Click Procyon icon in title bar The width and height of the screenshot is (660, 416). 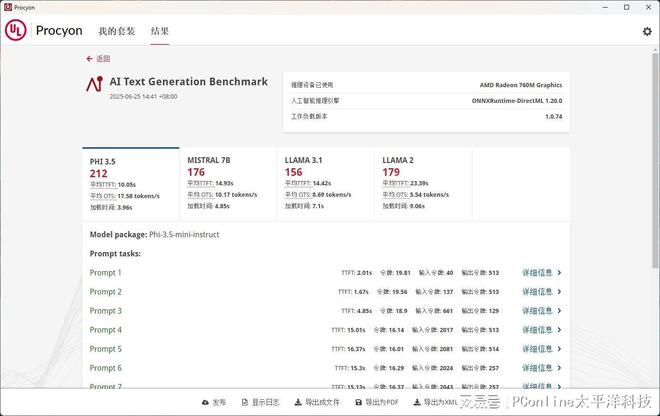8,7
